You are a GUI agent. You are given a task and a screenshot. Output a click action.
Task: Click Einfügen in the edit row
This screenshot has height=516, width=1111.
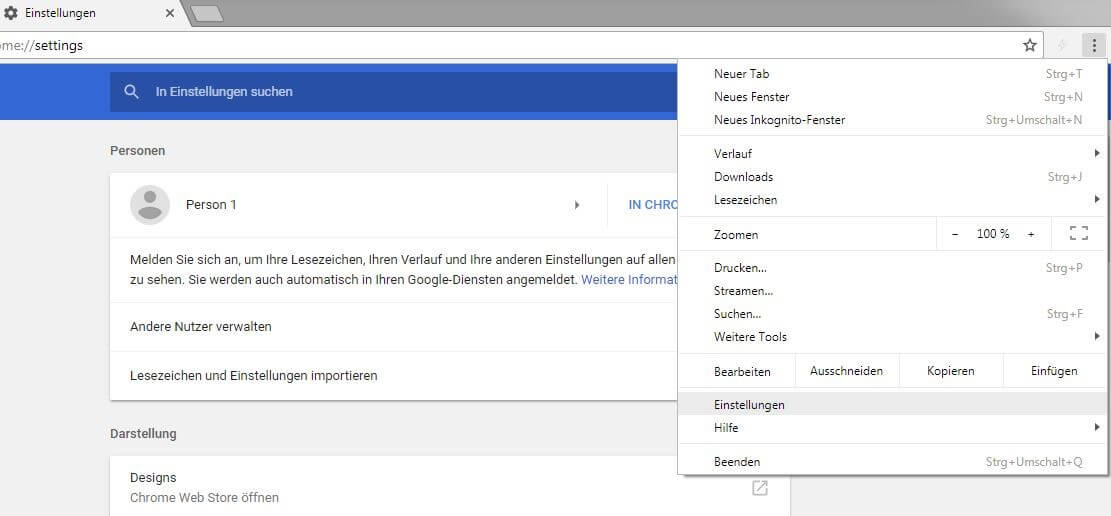pos(1054,371)
